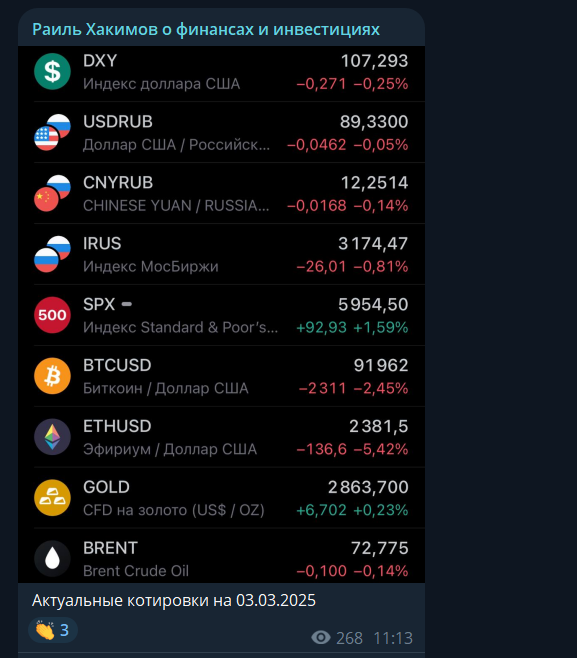Click the CNYRUB China-Russia flags icon
Viewport: 577px width, 658px height.
(x=52, y=193)
